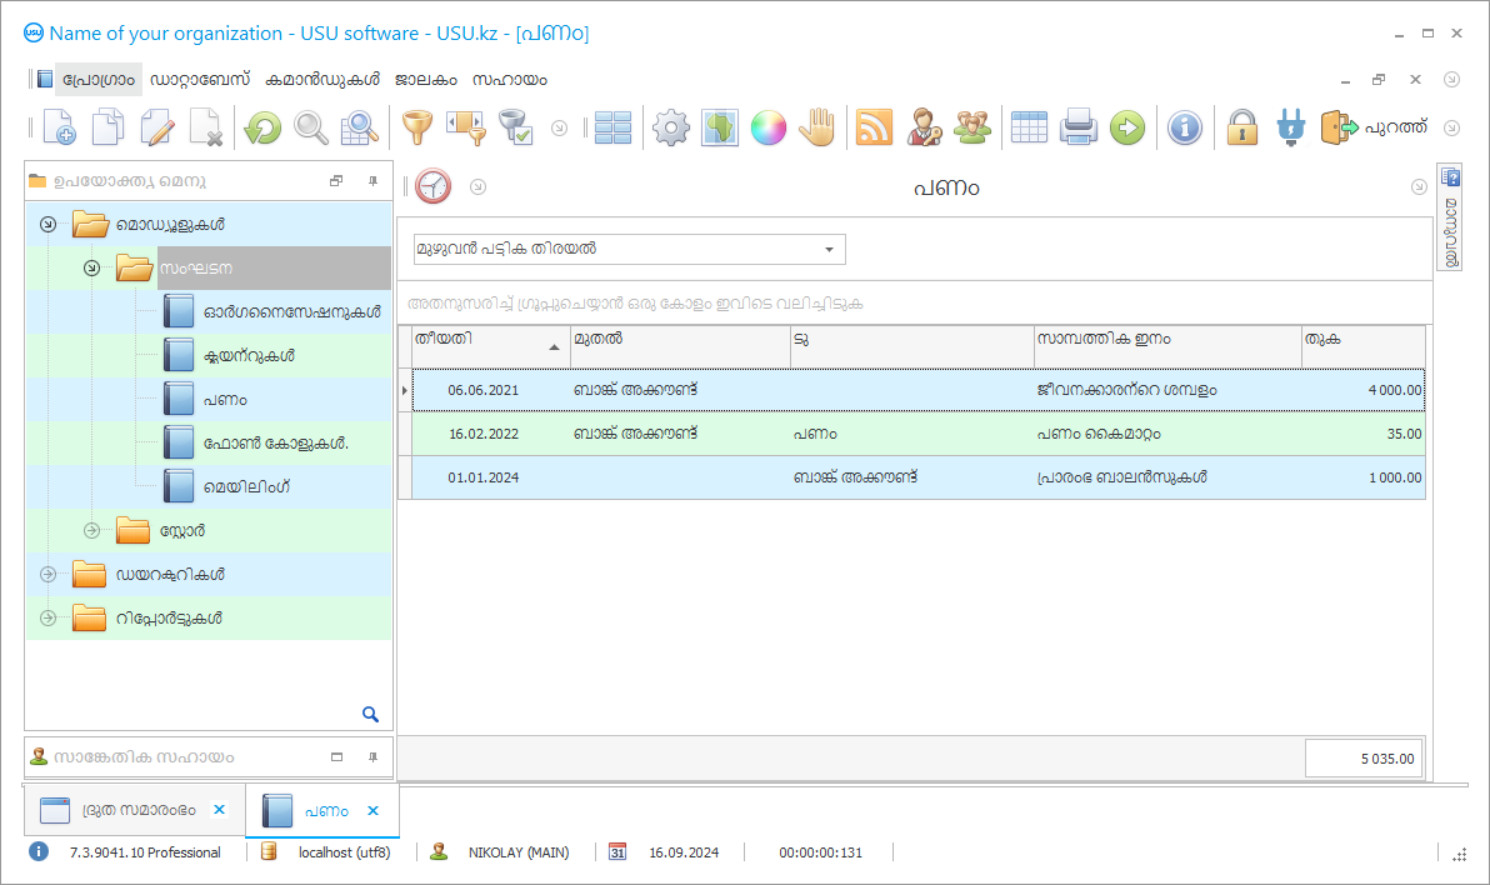Click the yellow padlock icon
Viewport: 1490px width, 885px height.
1242,128
